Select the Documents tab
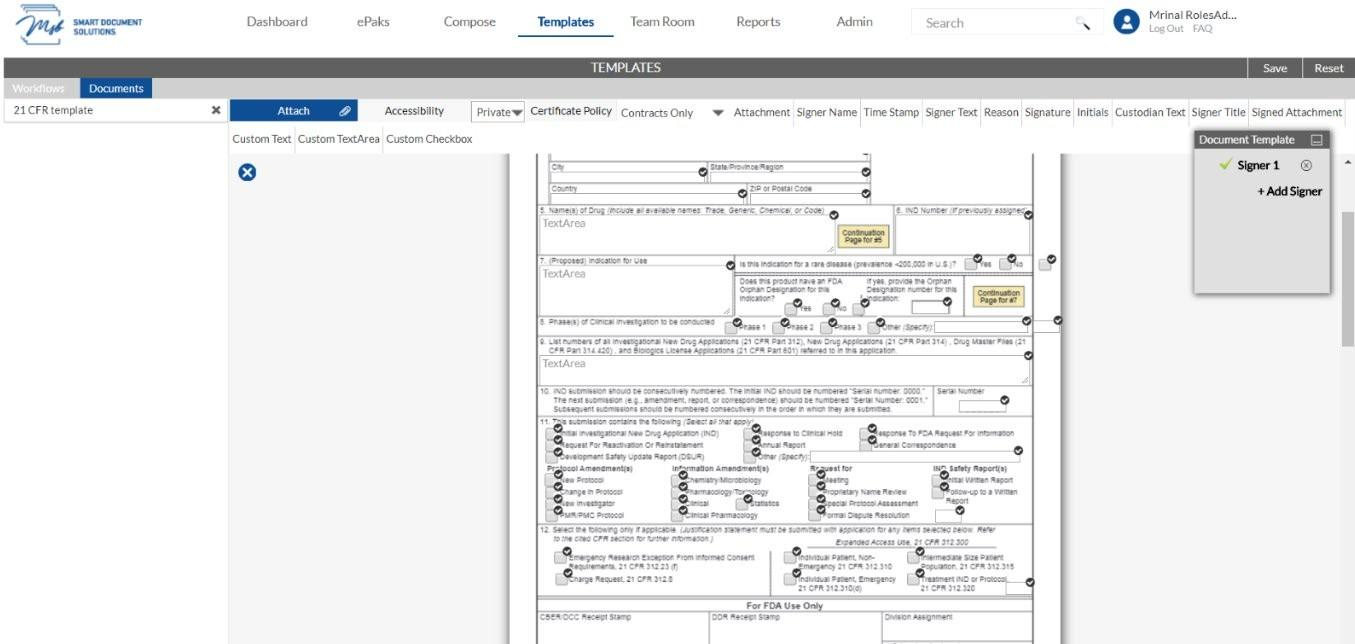The image size is (1355, 644). tap(116, 88)
